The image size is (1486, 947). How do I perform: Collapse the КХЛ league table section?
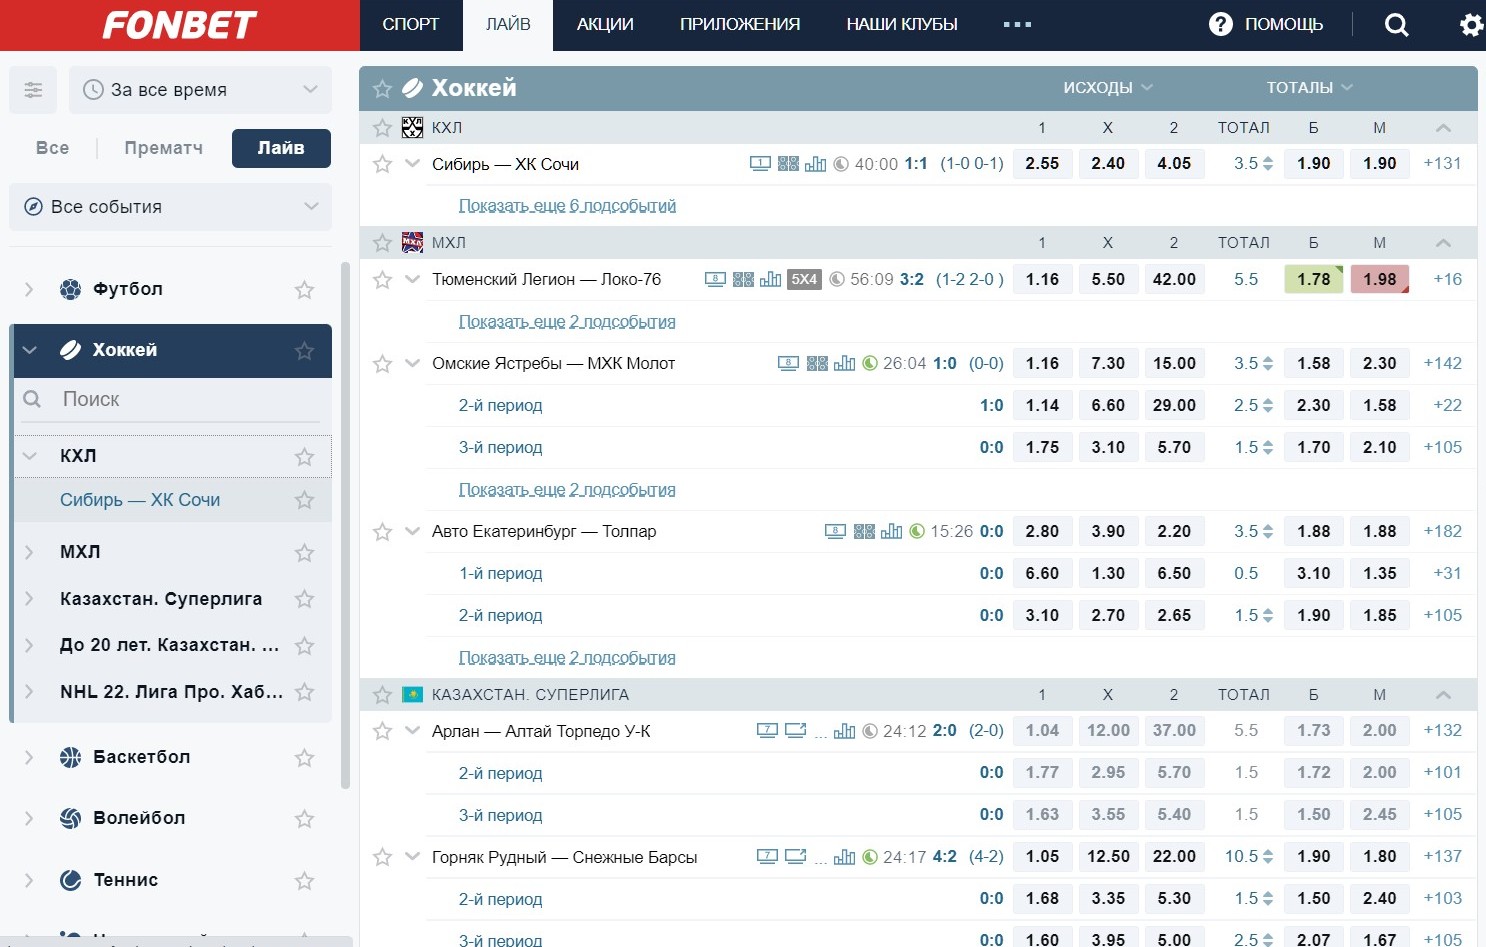pos(1442,128)
